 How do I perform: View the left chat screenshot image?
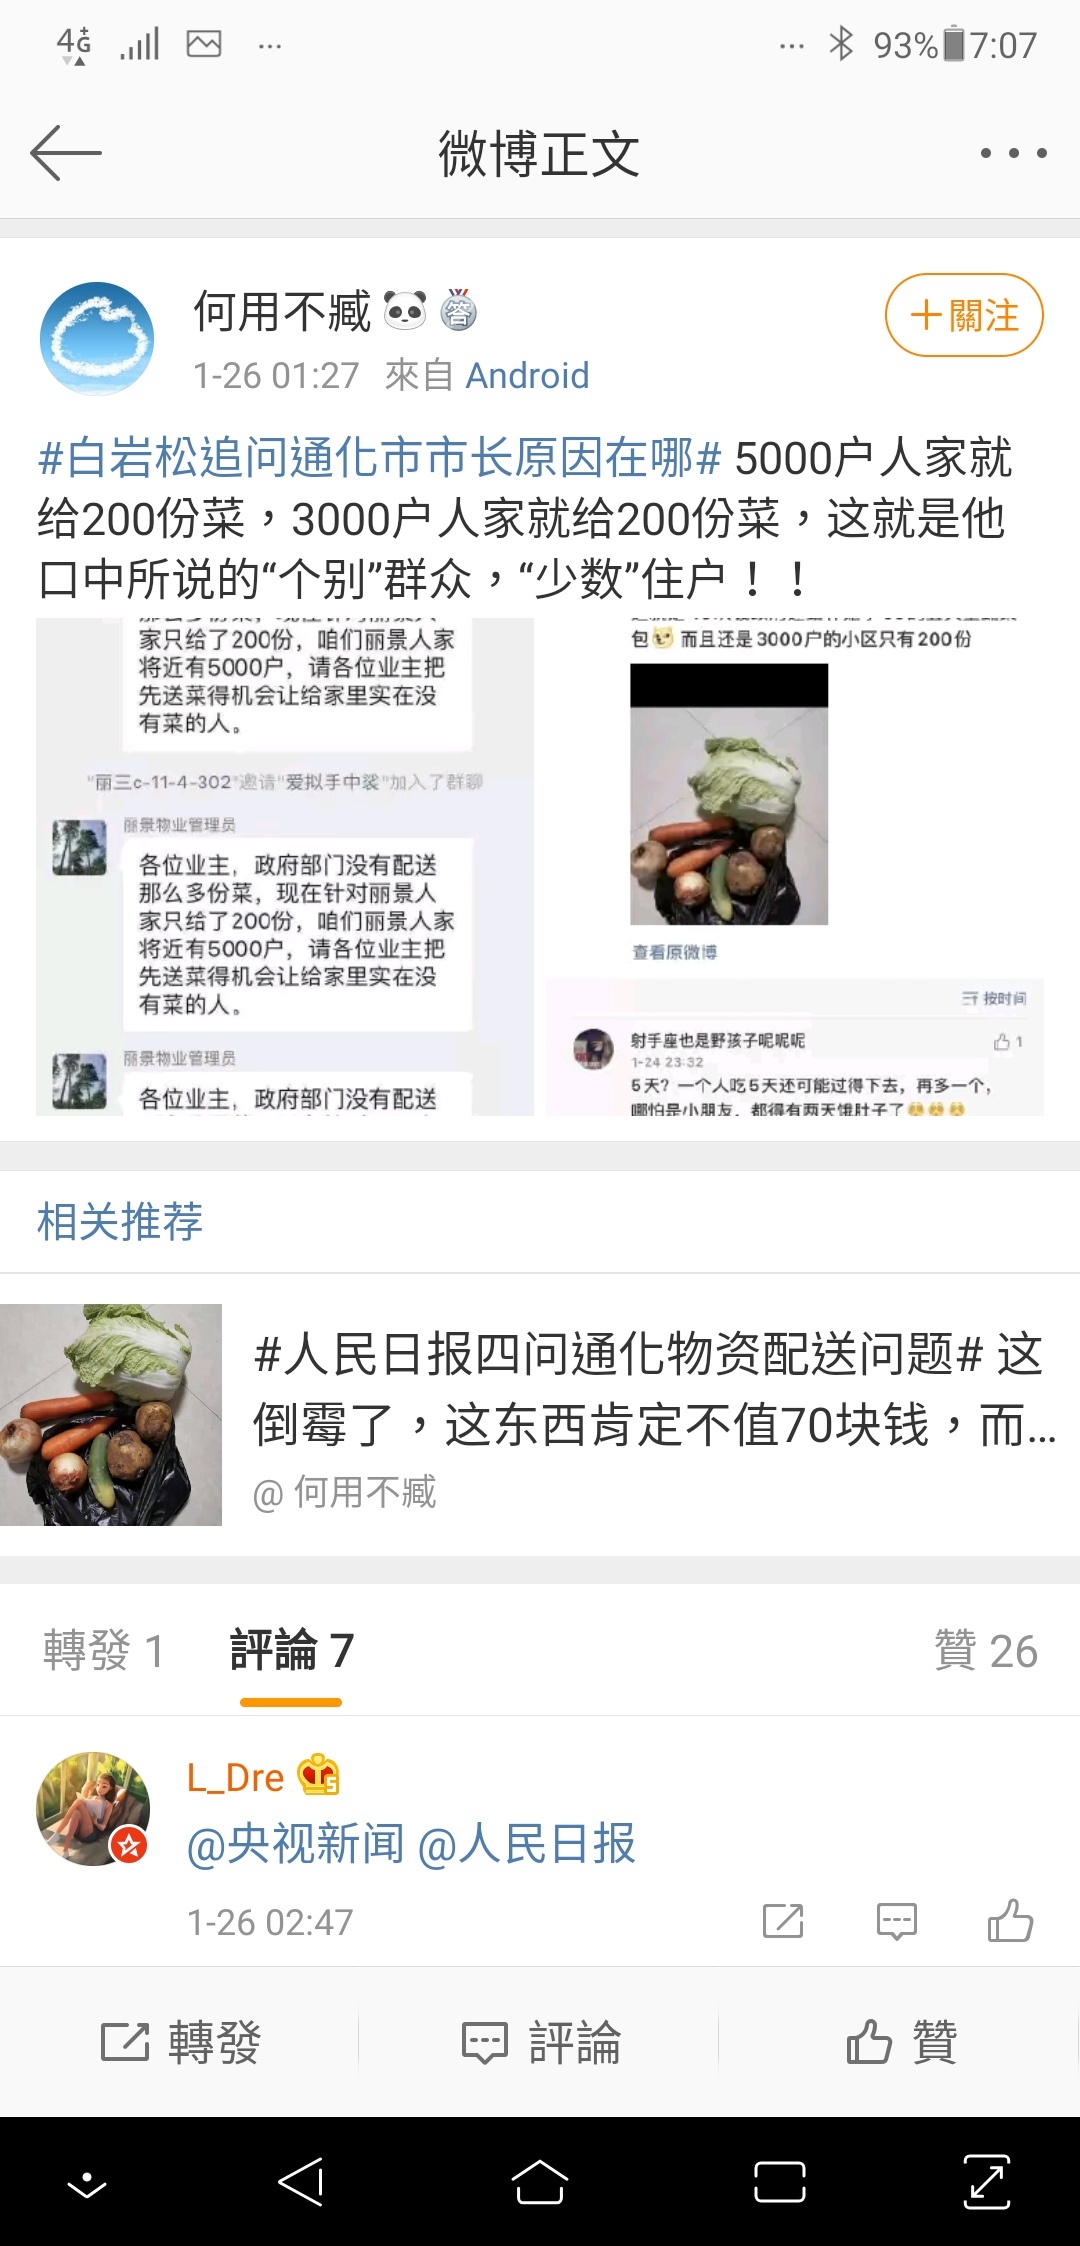[x=285, y=867]
